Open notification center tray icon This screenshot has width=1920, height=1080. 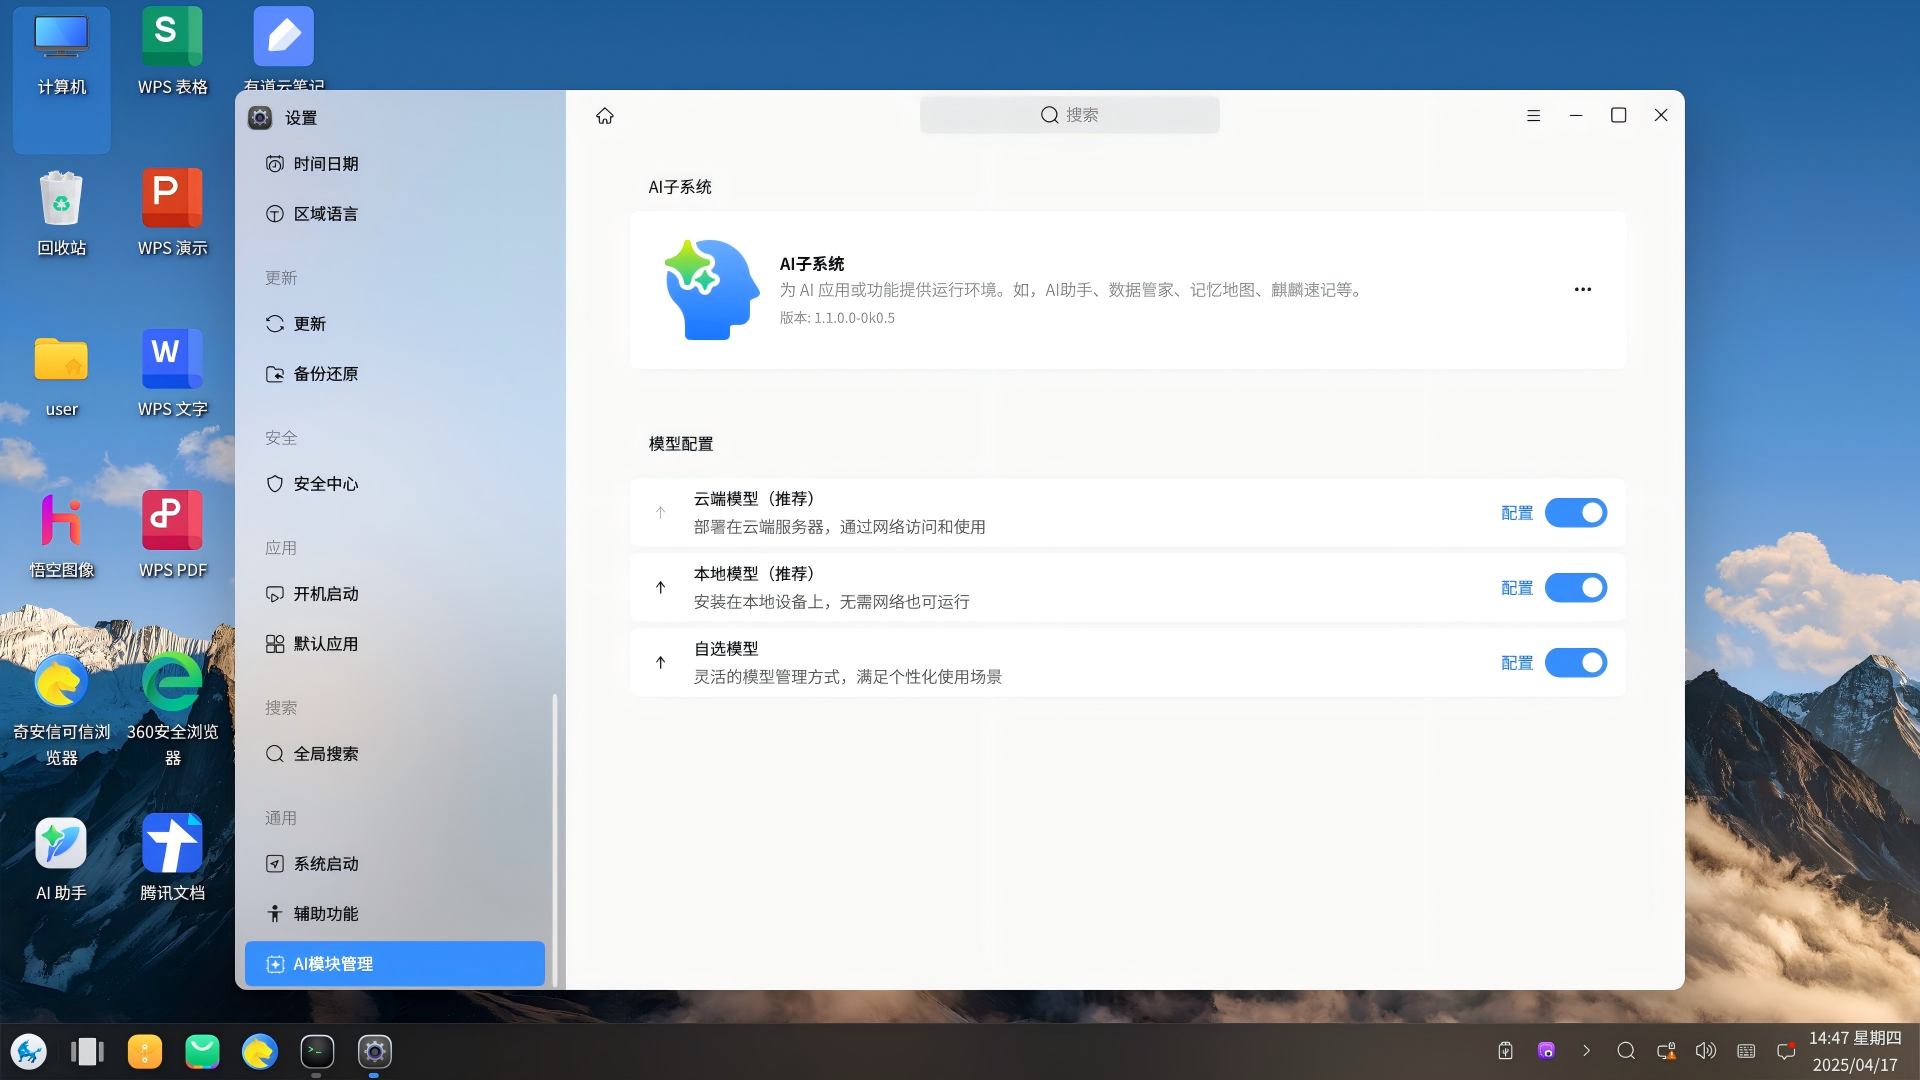click(1786, 1051)
